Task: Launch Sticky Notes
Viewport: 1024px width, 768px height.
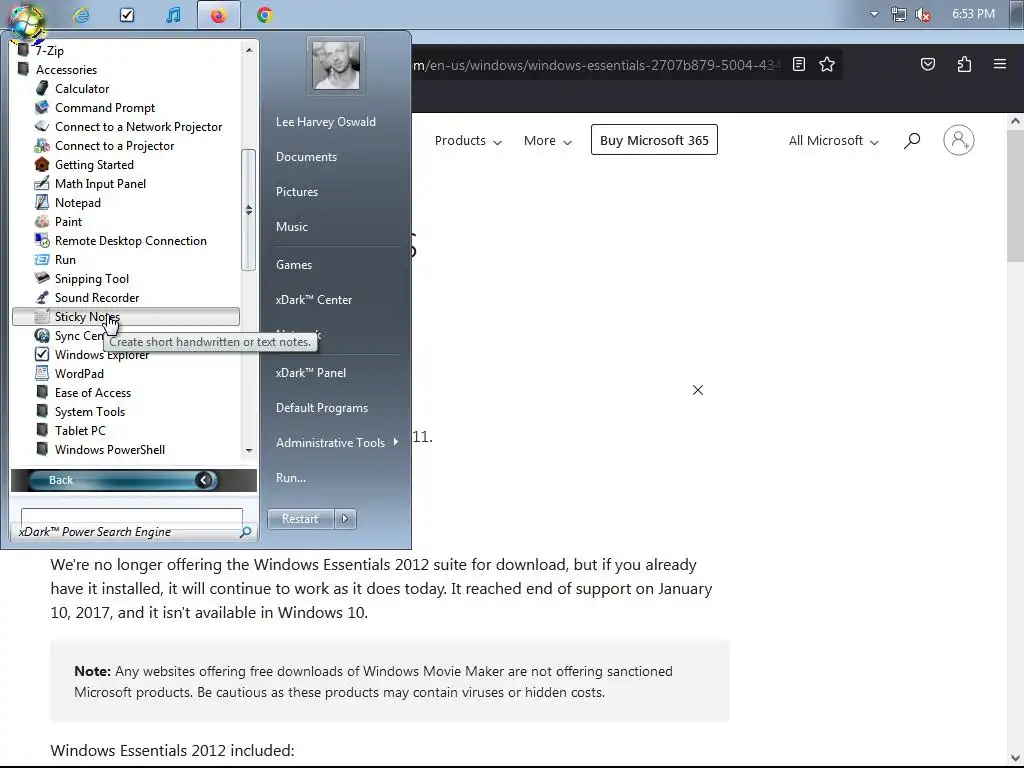Action: pyautogui.click(x=126, y=317)
